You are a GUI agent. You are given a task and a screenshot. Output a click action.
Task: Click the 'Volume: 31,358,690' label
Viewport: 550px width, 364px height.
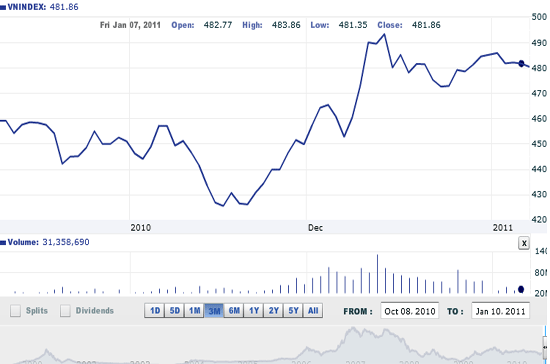48,242
